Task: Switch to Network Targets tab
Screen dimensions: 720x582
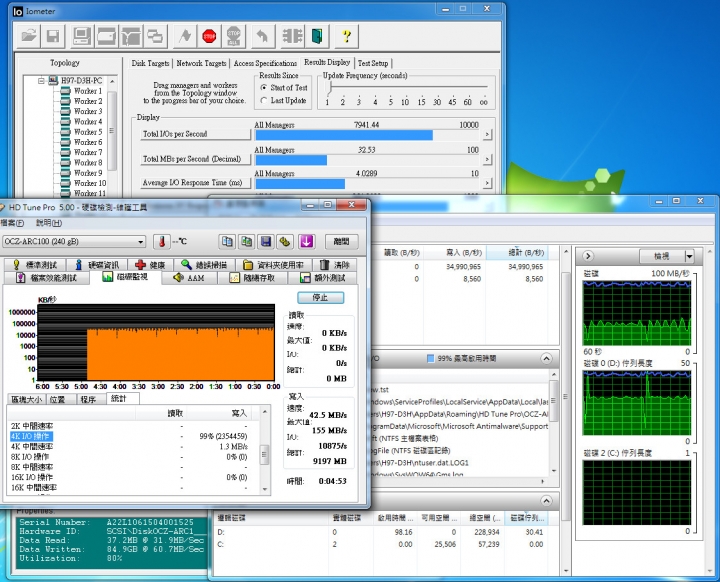Action: pyautogui.click(x=201, y=63)
